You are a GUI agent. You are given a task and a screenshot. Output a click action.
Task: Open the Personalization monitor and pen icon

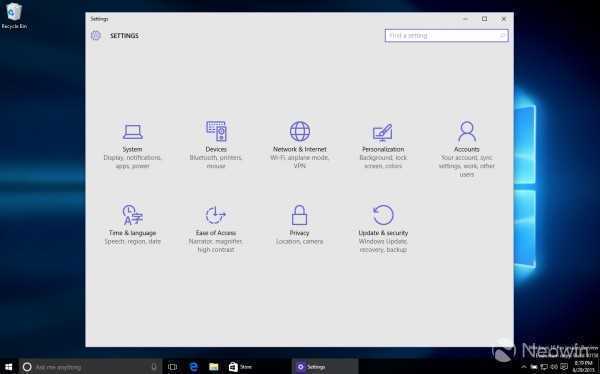pos(383,132)
